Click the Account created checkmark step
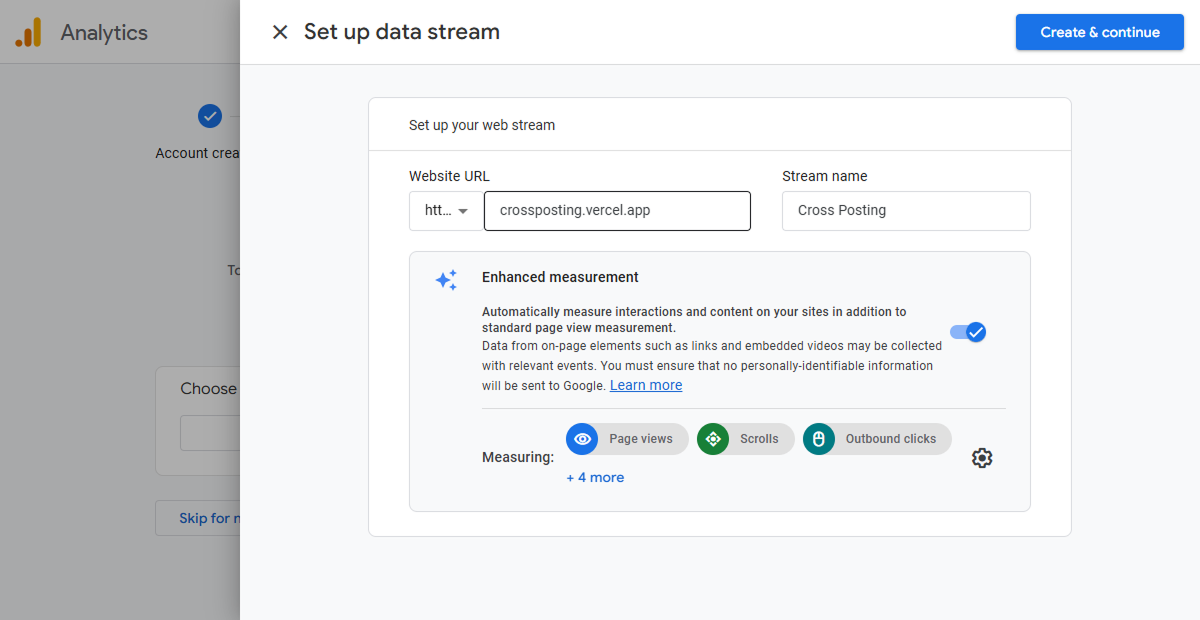 pyautogui.click(x=210, y=116)
